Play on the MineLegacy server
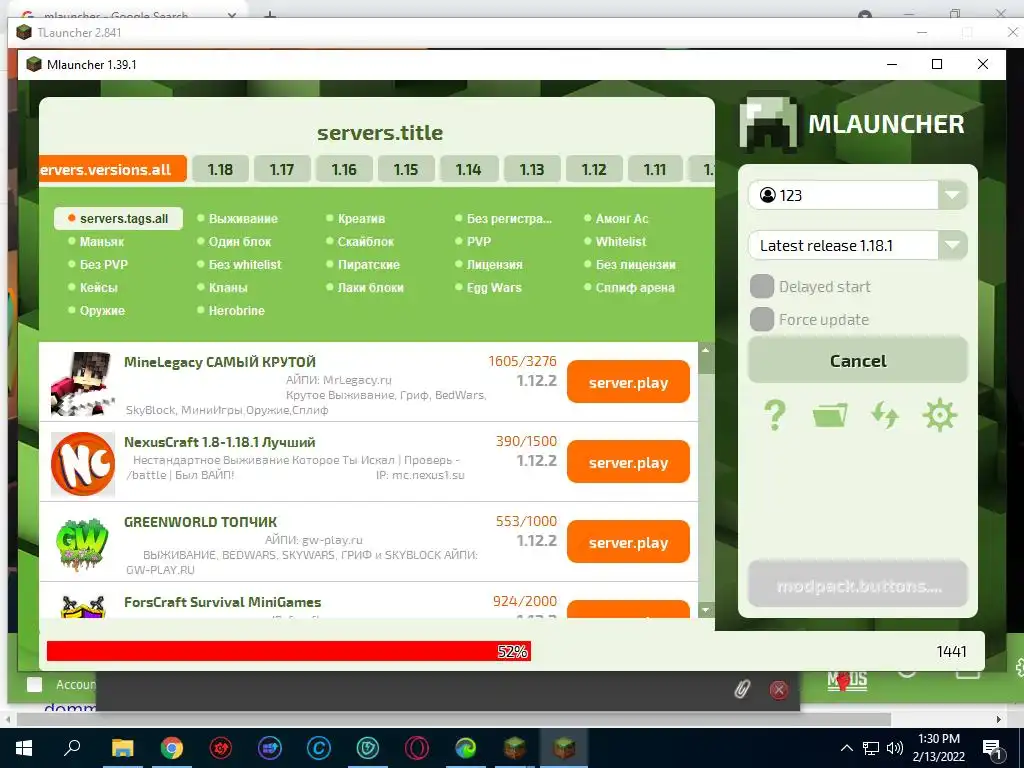 (628, 382)
